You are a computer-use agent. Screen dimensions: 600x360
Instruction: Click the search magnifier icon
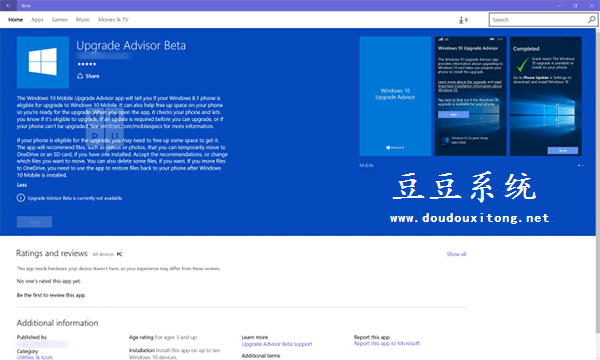point(591,20)
